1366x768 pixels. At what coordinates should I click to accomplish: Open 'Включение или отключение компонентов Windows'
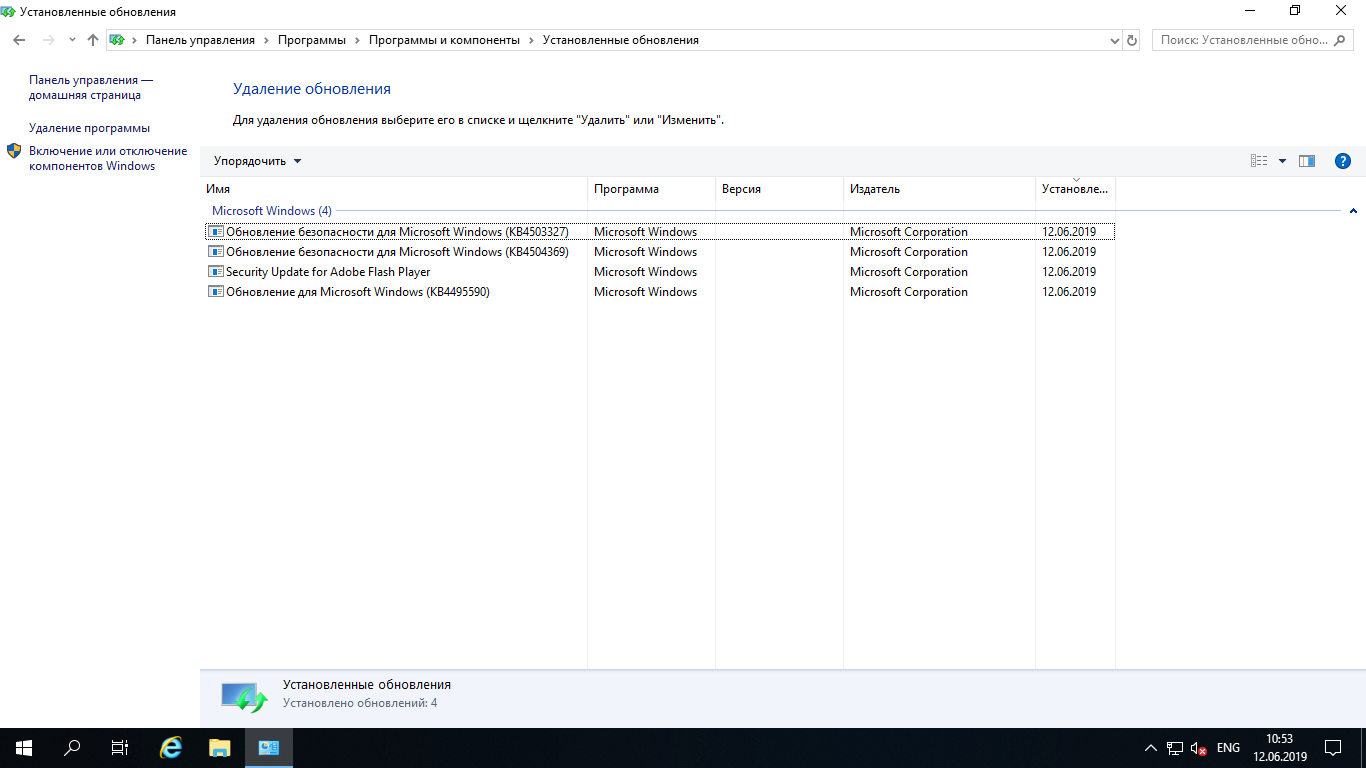108,158
